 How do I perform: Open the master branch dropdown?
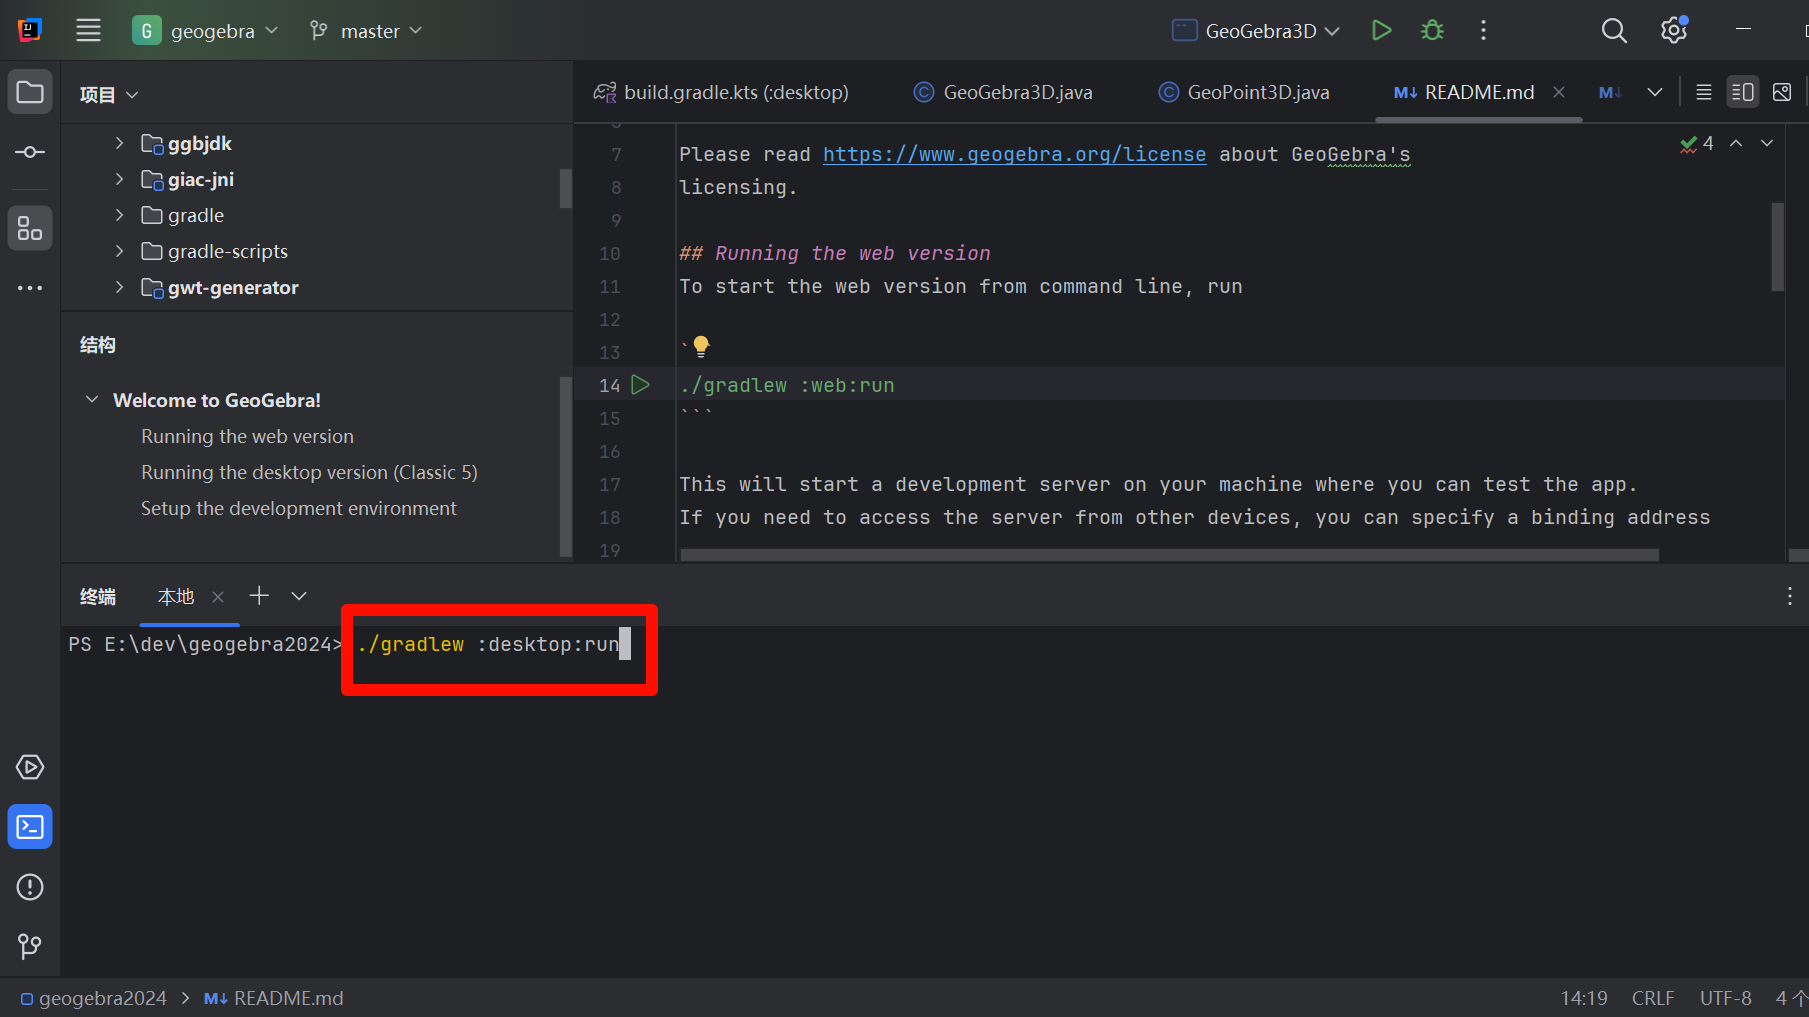[366, 31]
